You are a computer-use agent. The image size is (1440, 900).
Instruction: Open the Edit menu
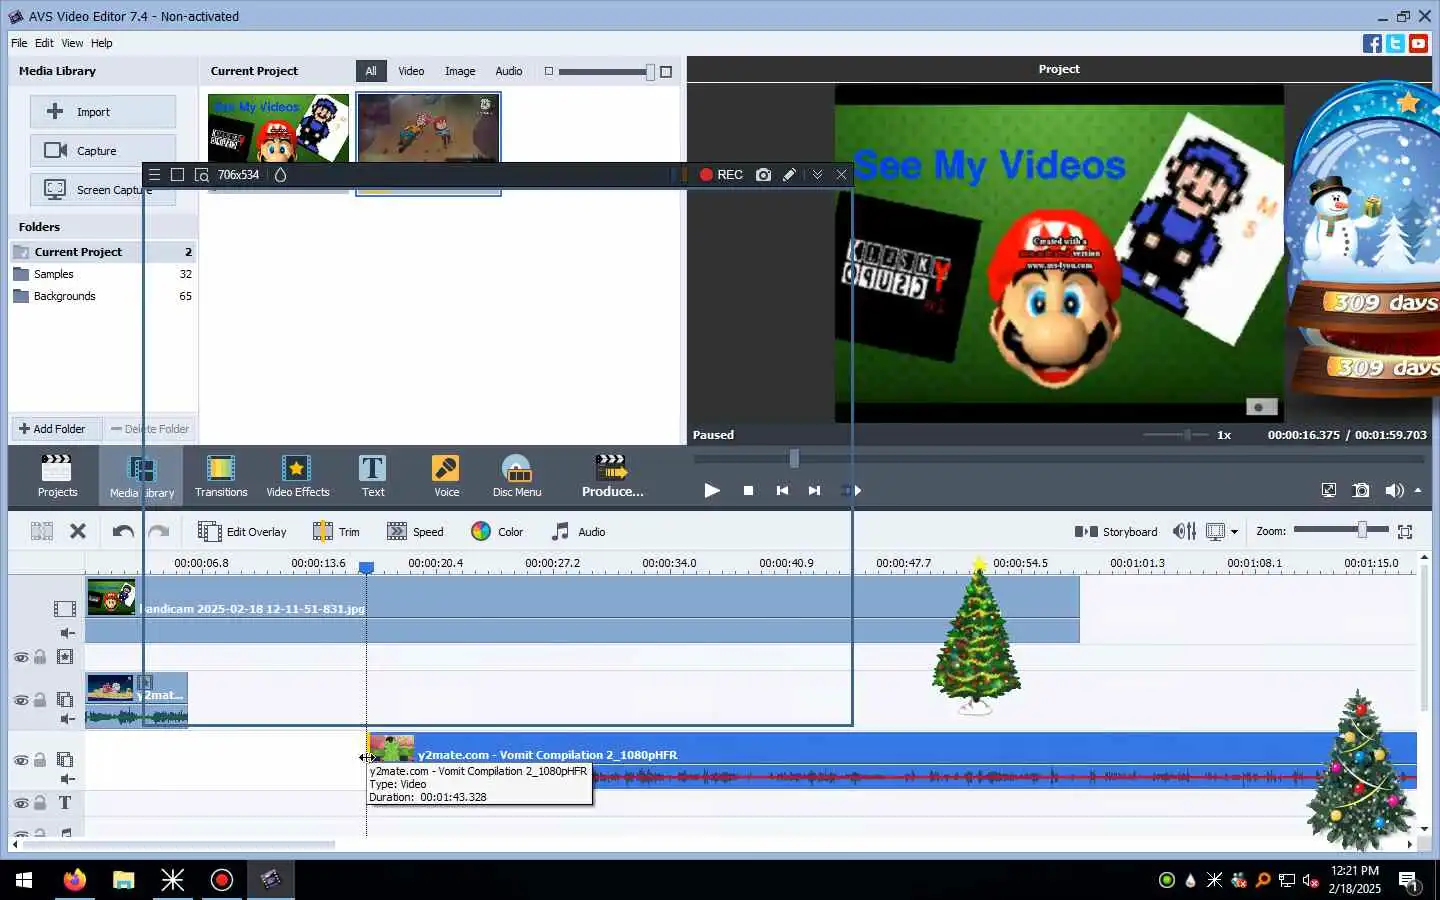[x=44, y=43]
